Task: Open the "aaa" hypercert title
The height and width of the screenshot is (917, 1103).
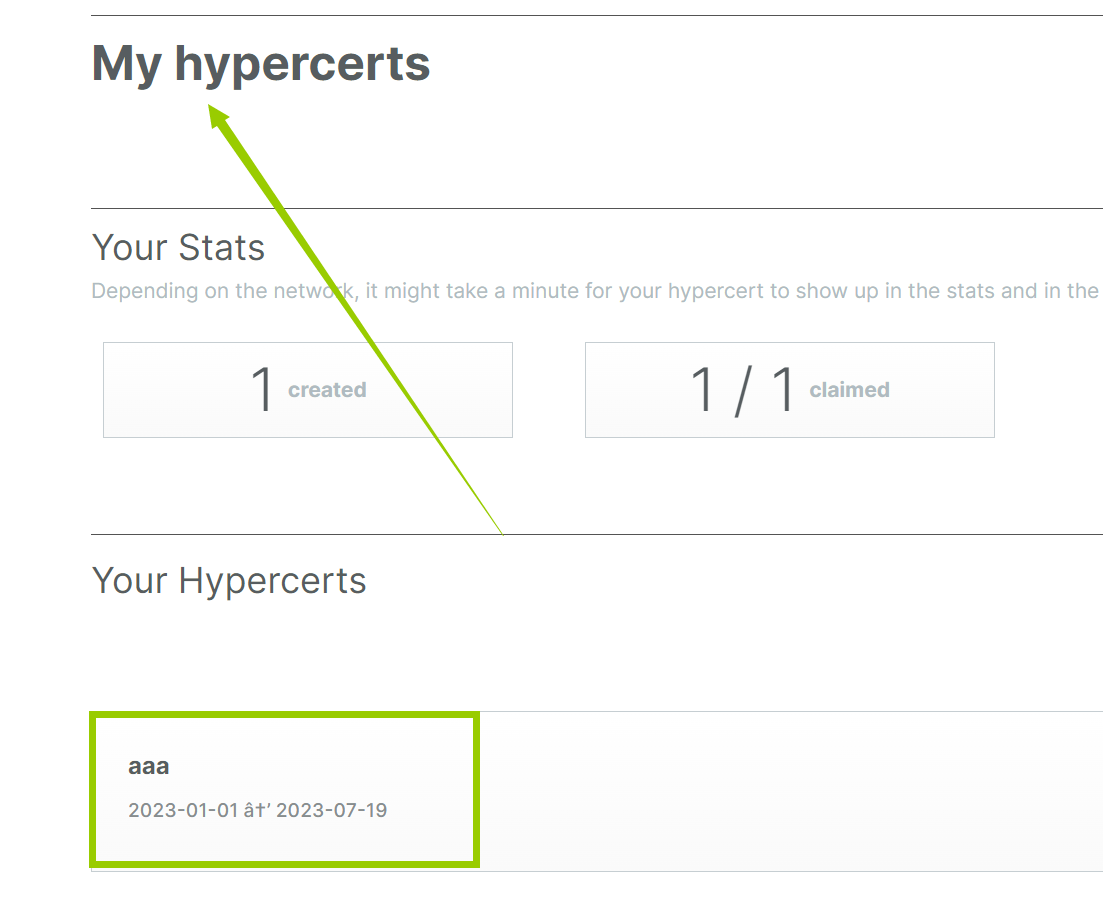Action: 149,767
